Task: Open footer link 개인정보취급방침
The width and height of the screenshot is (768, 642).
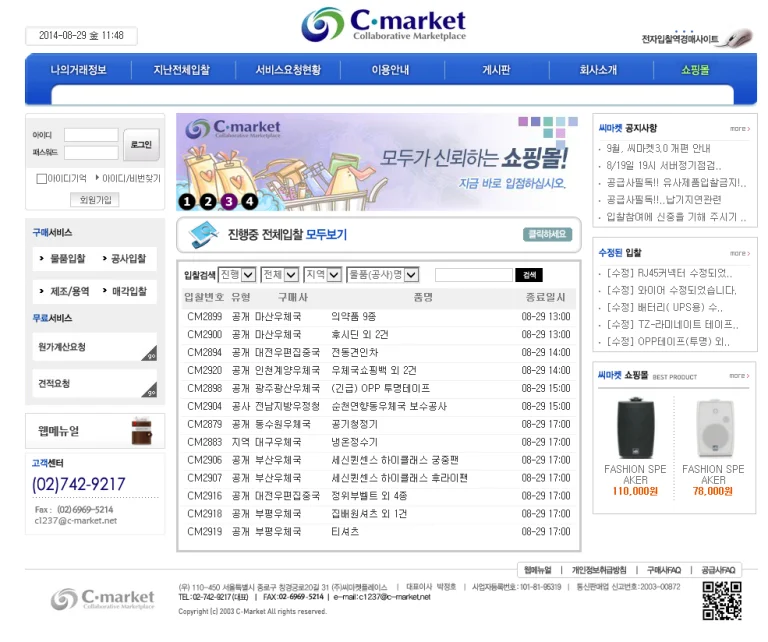Action: [599, 570]
